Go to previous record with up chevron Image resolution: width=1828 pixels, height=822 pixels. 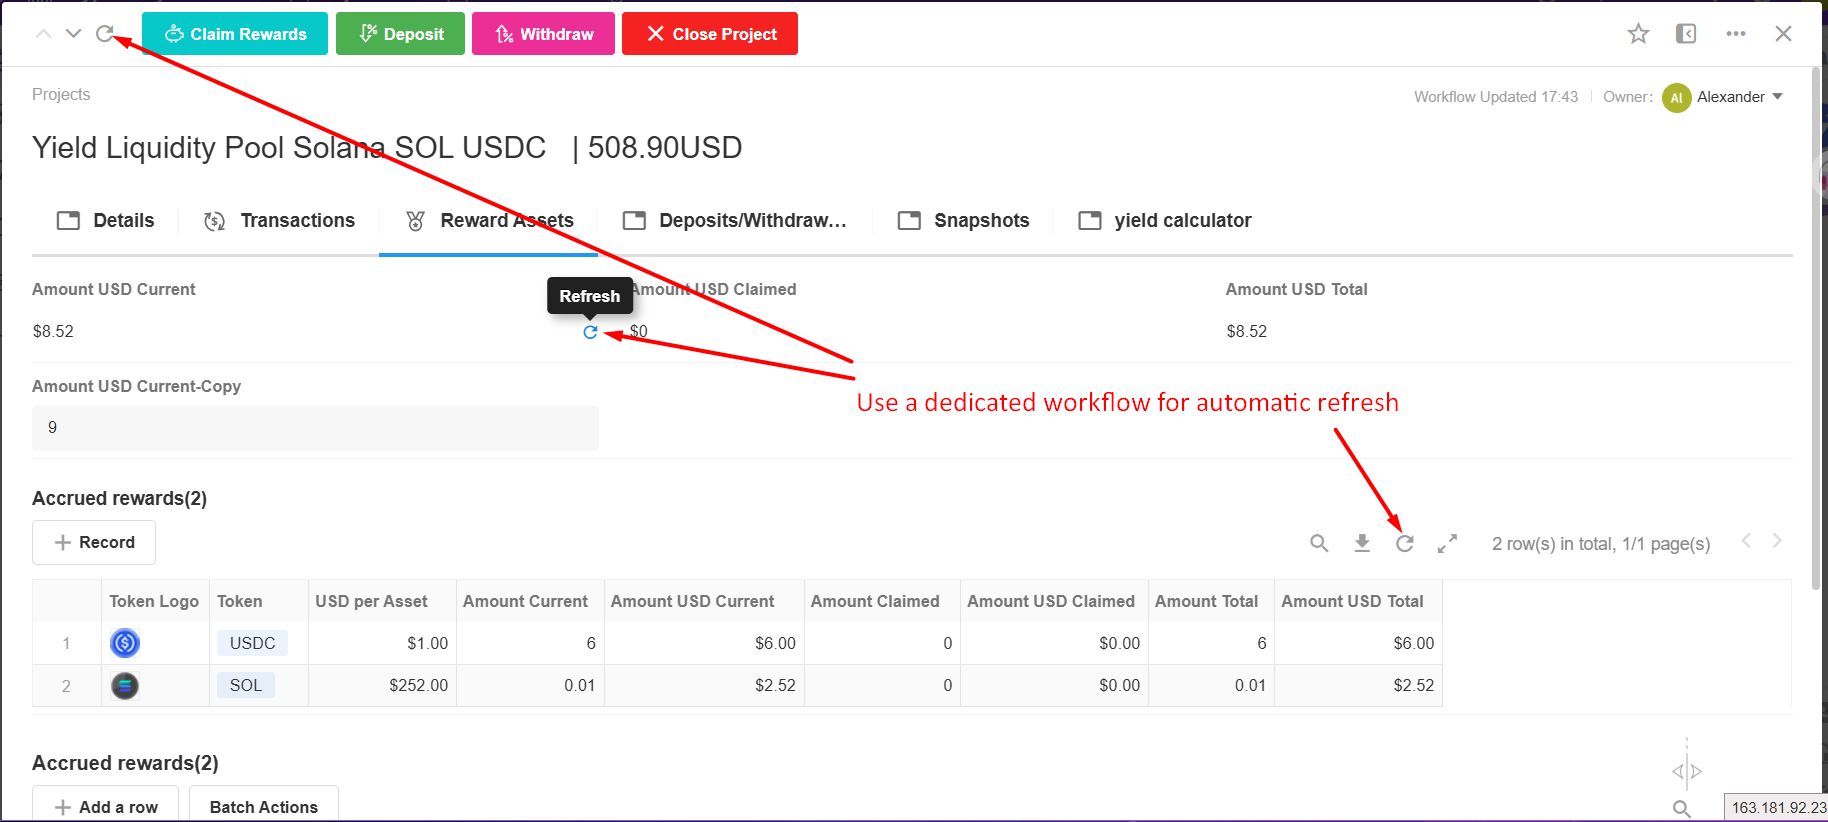[43, 34]
